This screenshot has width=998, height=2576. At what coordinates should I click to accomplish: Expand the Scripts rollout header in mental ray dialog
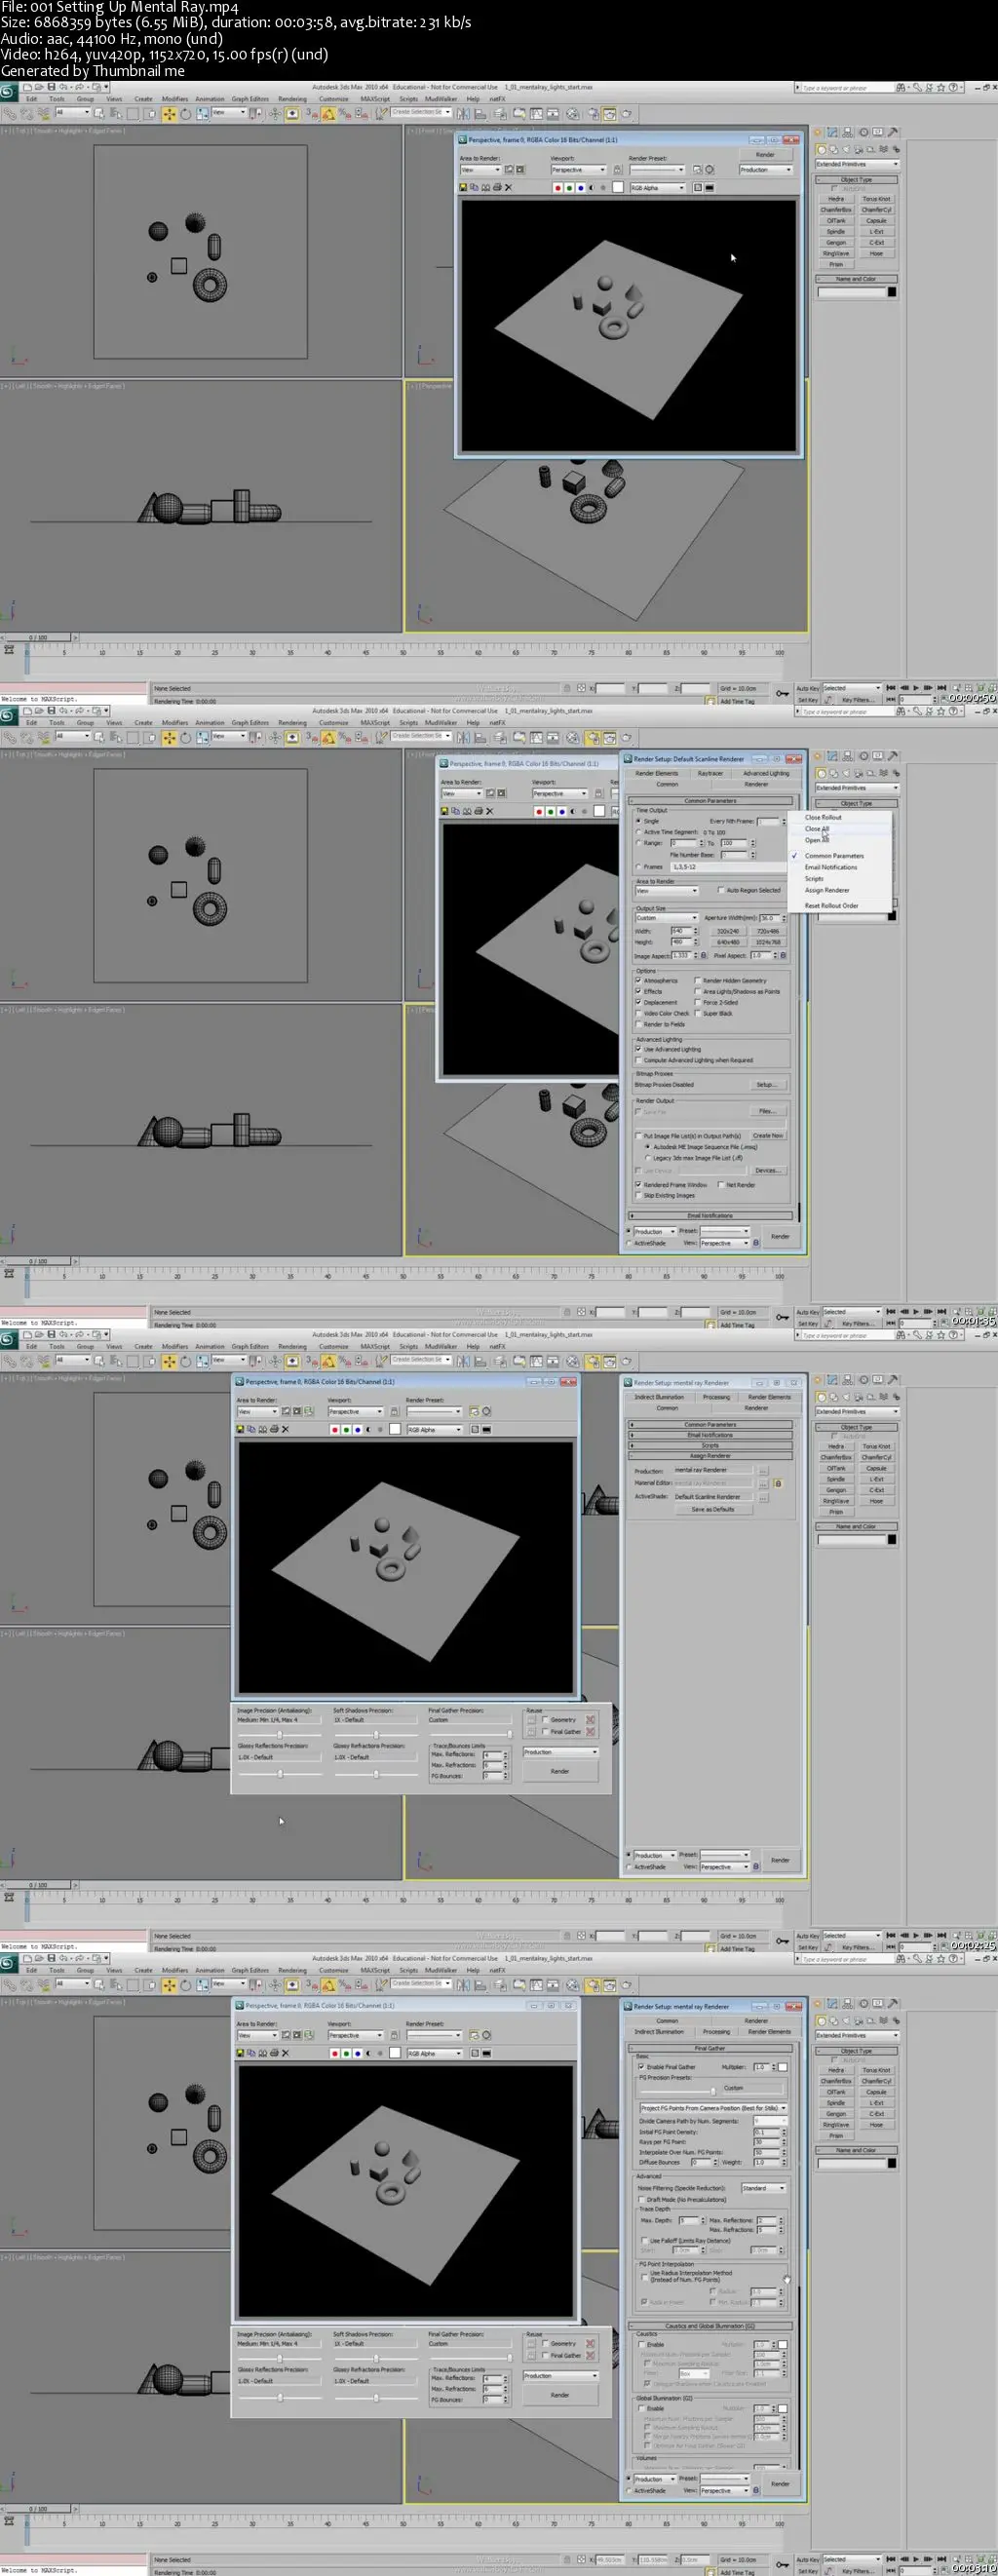pos(710,1446)
